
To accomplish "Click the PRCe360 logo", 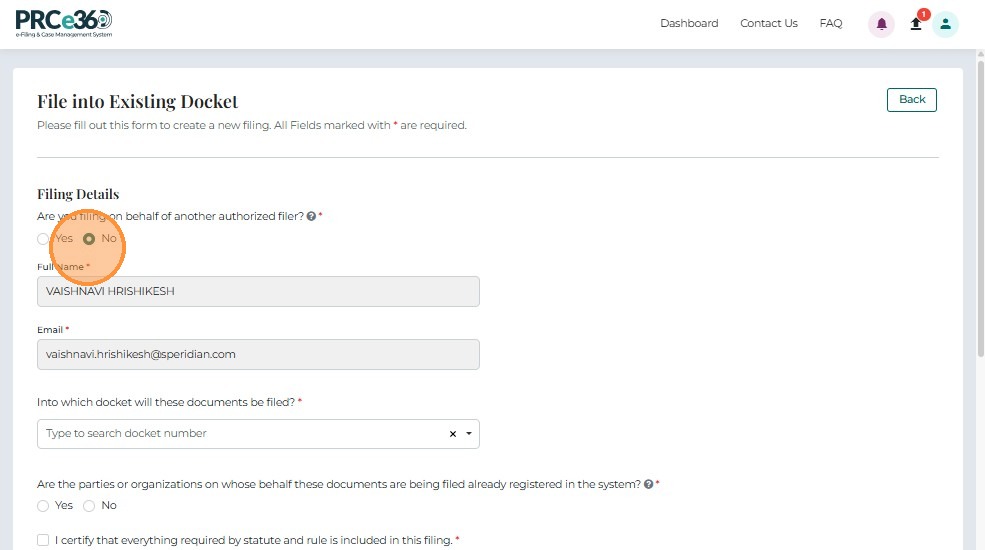I will pos(64,23).
